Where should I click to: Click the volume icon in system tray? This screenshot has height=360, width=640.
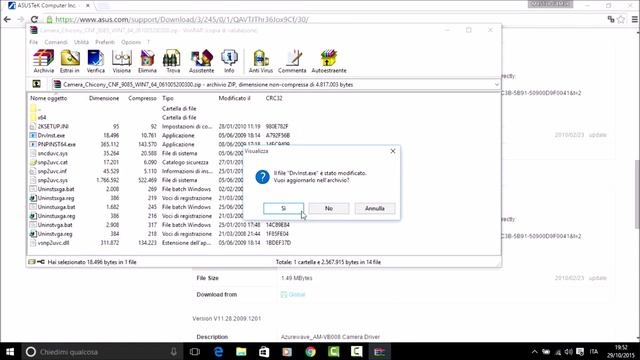[568, 351]
